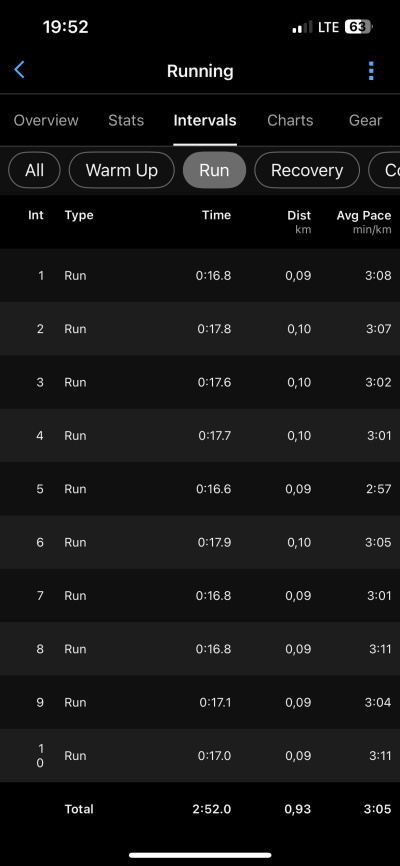Tap the blue back arrow
This screenshot has height=866, width=400.
pos(19,70)
